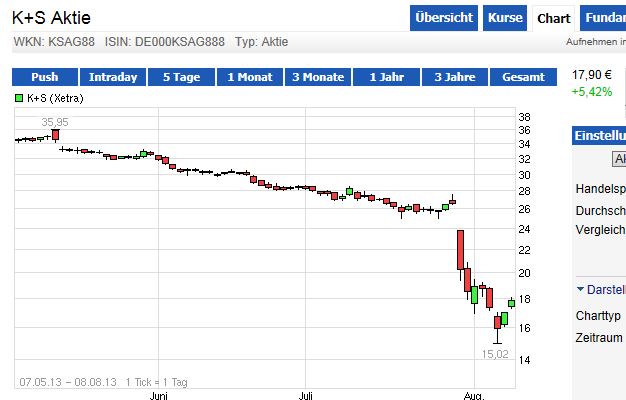Click the K+S Aktie heading
This screenshot has width=626, height=400.
[x=52, y=18]
